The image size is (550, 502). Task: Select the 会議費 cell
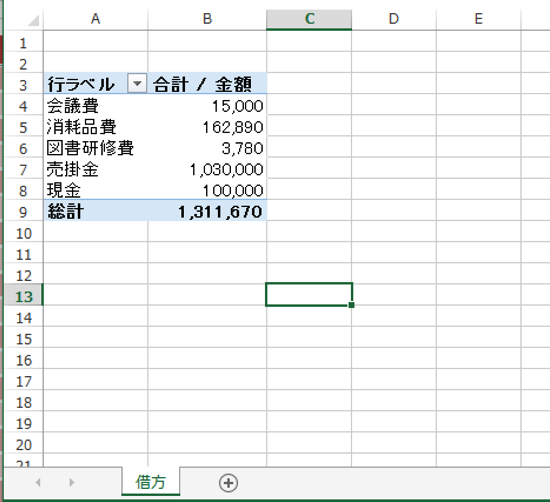[95, 105]
